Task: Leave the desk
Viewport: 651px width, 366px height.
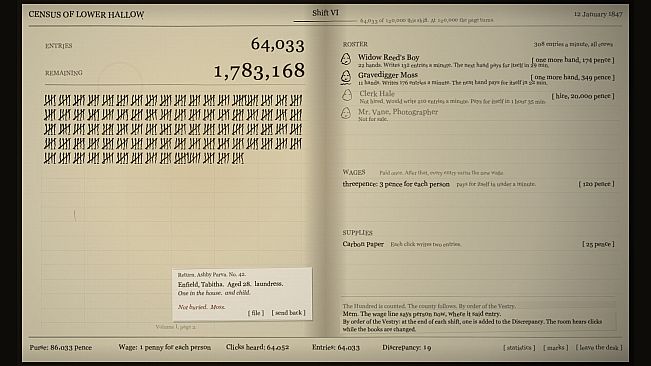Action: (x=599, y=348)
